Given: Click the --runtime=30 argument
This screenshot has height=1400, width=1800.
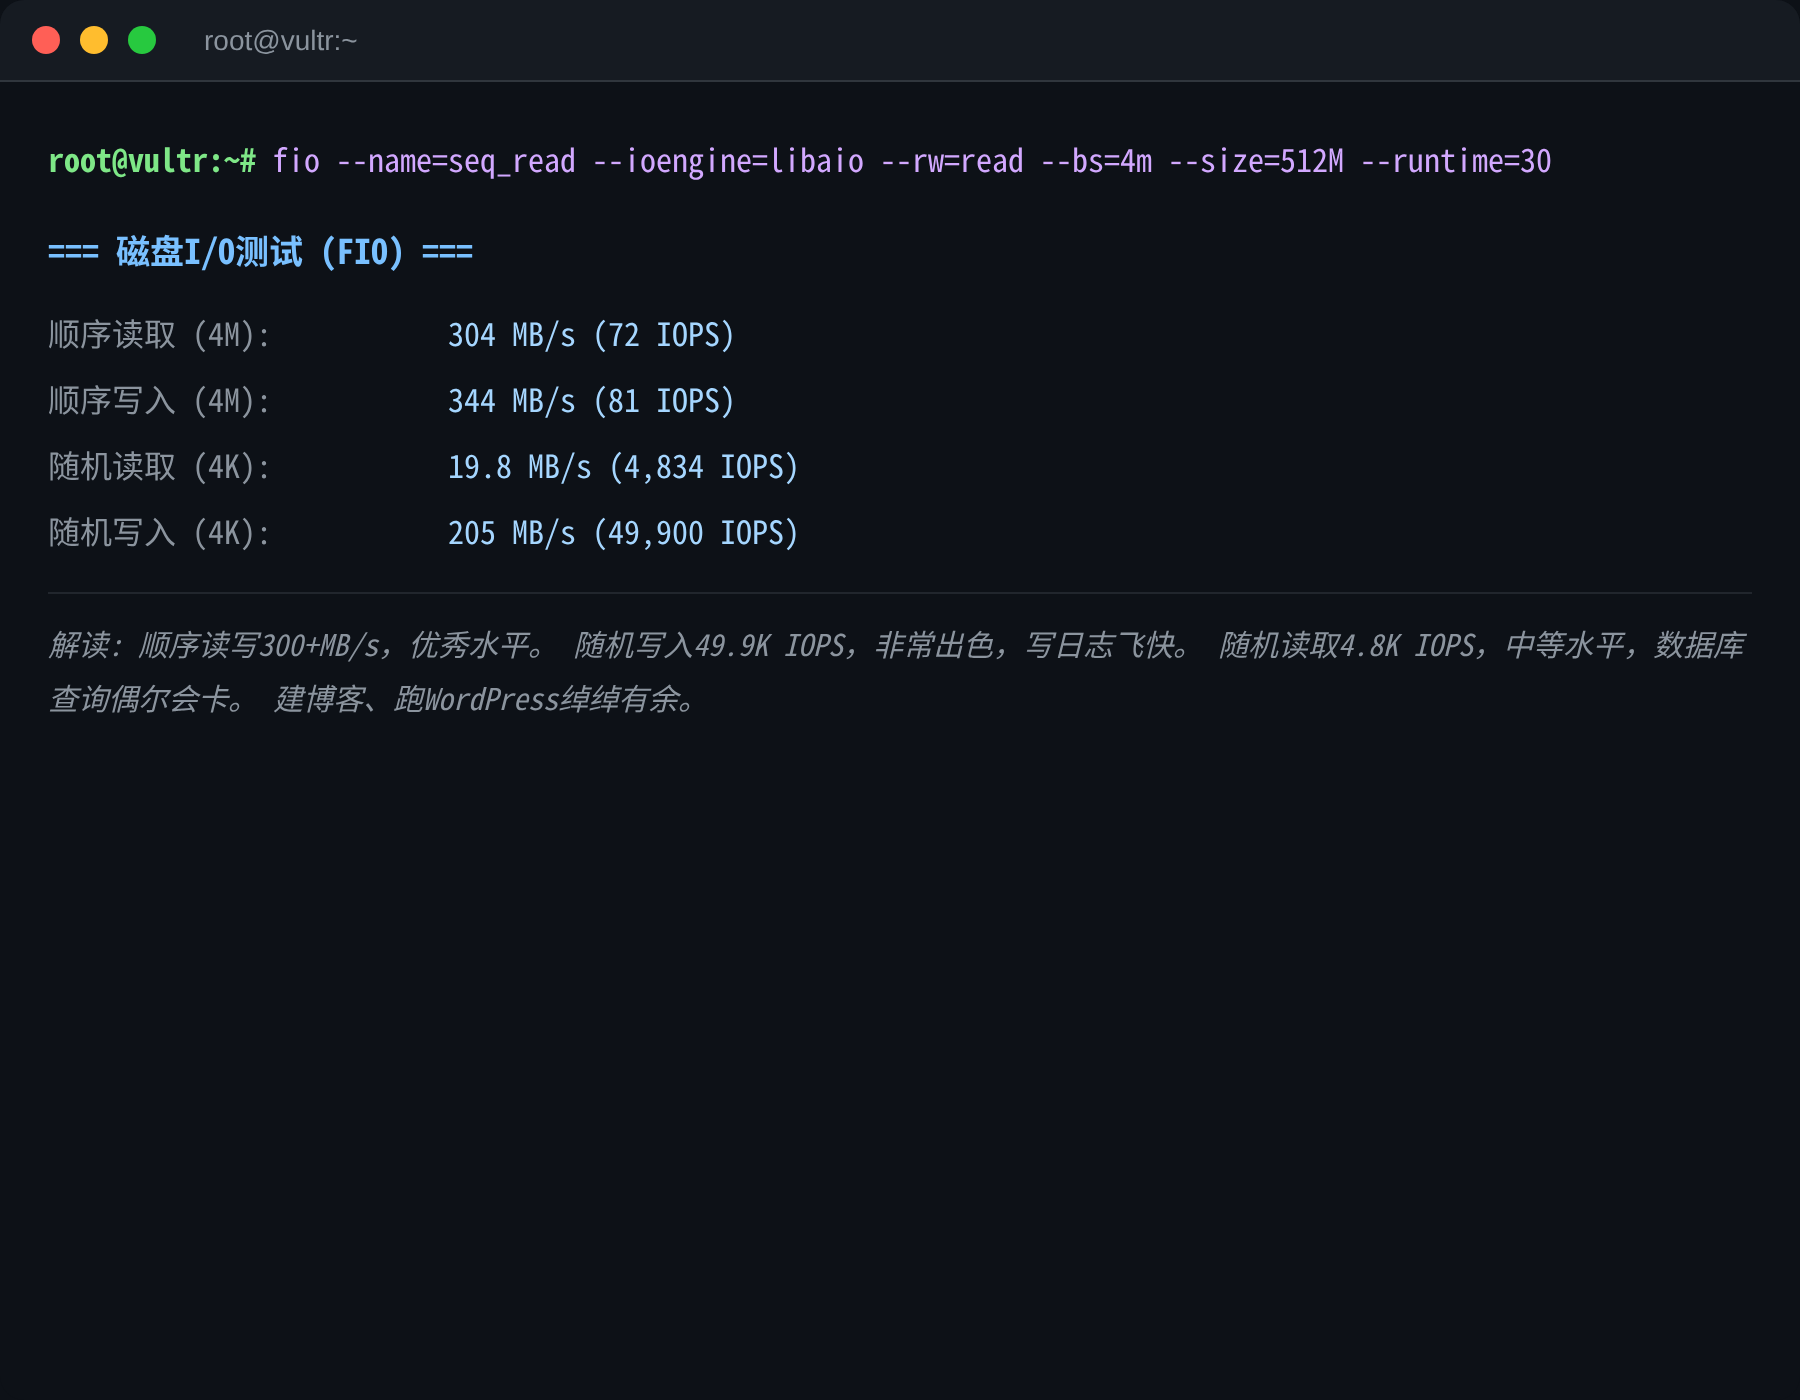Looking at the screenshot, I should tap(1456, 161).
